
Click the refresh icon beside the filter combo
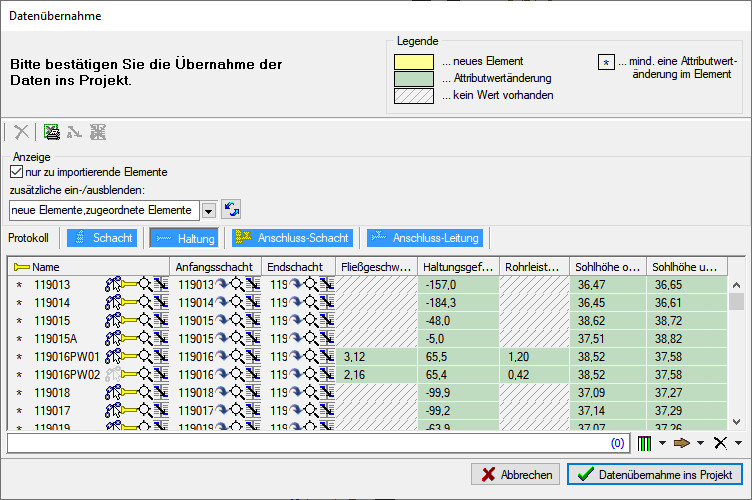pyautogui.click(x=232, y=210)
